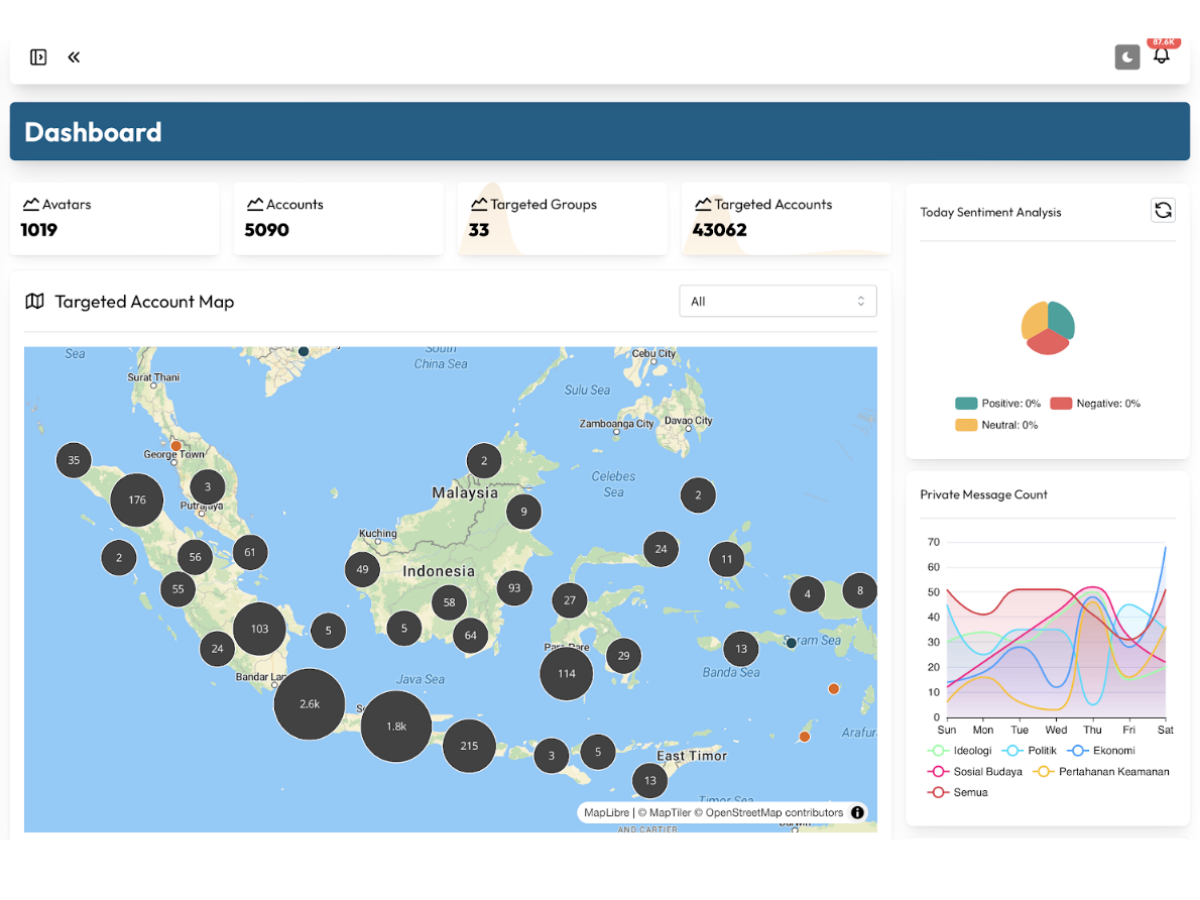Collapse navigation using double-chevron icon
Screen dimensions: 1200x900
pyautogui.click(x=73, y=57)
